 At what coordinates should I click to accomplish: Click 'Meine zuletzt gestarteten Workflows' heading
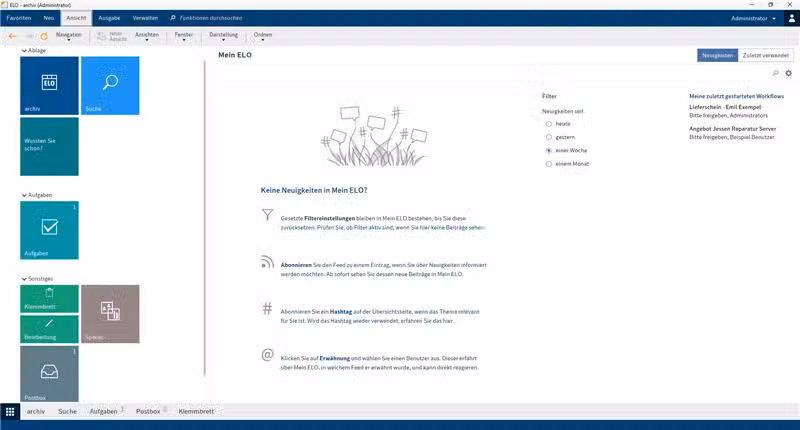coord(736,96)
